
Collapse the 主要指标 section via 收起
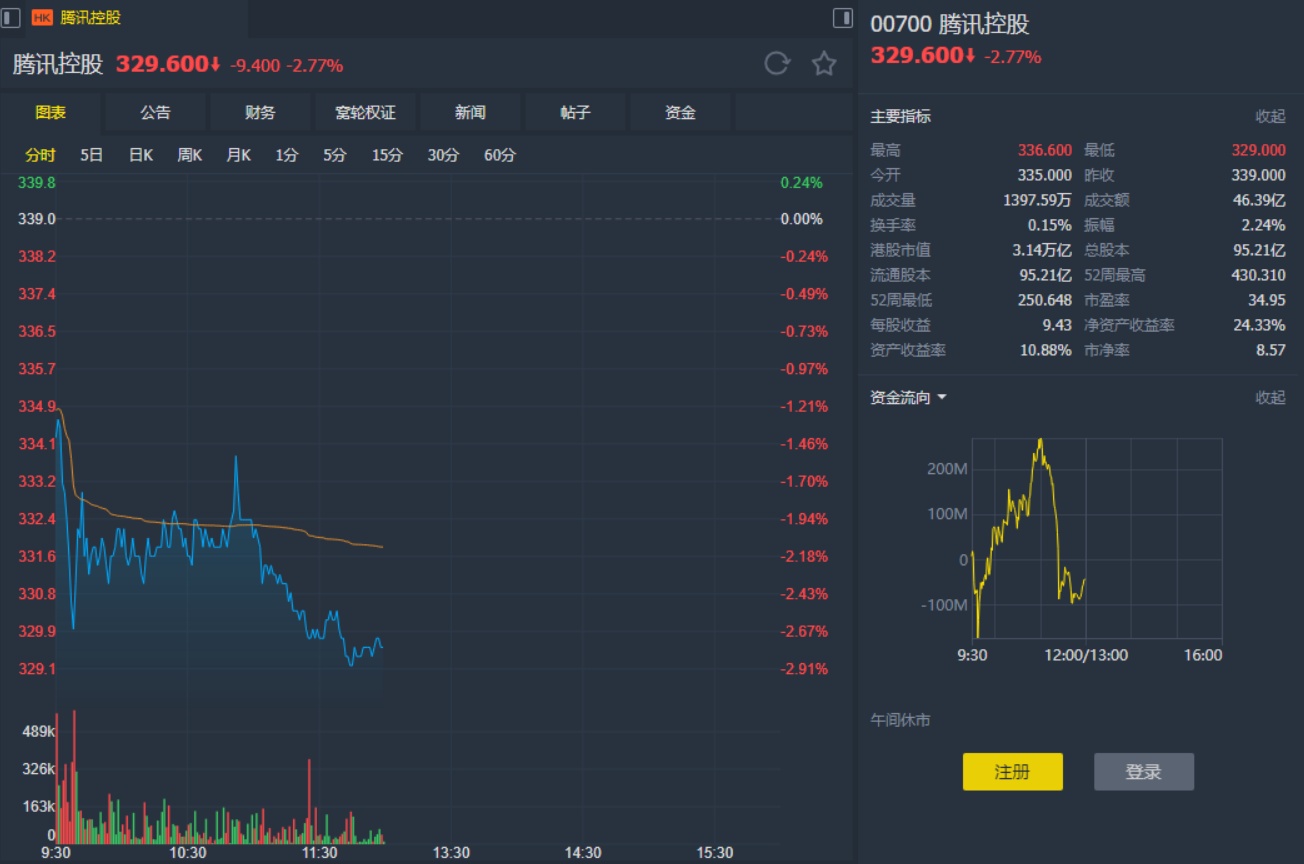[x=1271, y=116]
